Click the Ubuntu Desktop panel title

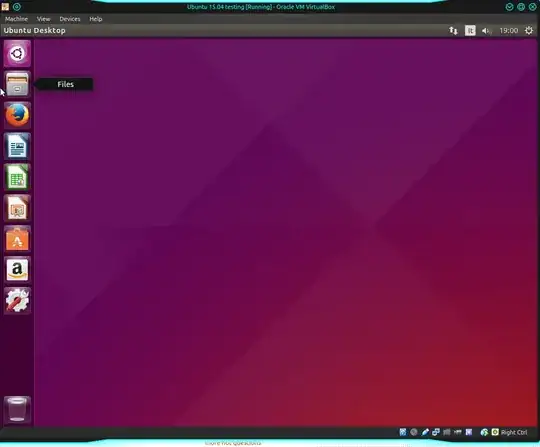[34, 31]
